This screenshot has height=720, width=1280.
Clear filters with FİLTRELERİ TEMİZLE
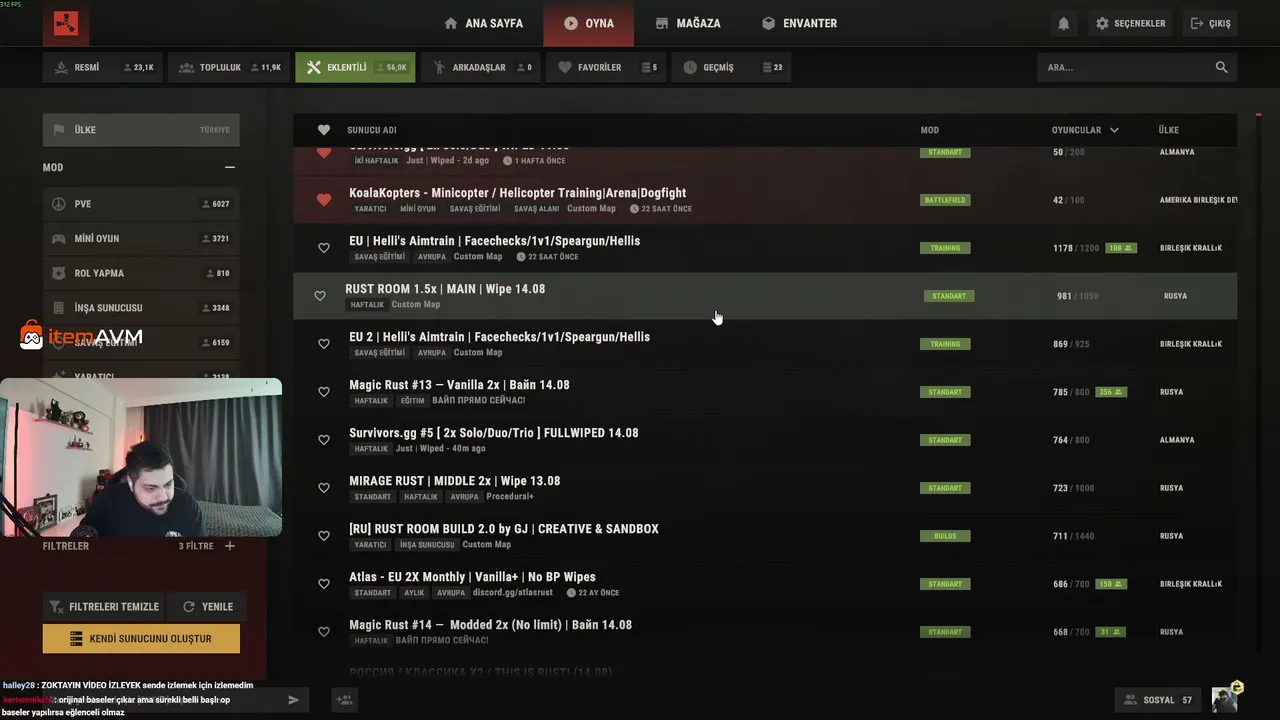tap(103, 607)
